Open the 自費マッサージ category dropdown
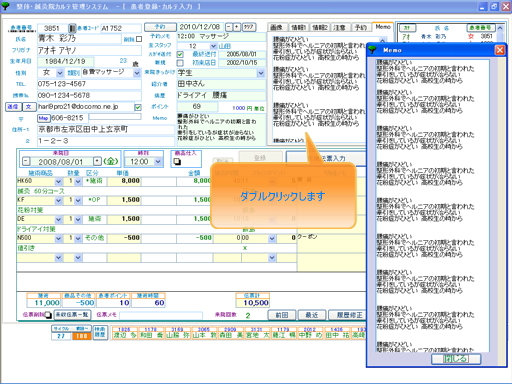 pos(137,73)
